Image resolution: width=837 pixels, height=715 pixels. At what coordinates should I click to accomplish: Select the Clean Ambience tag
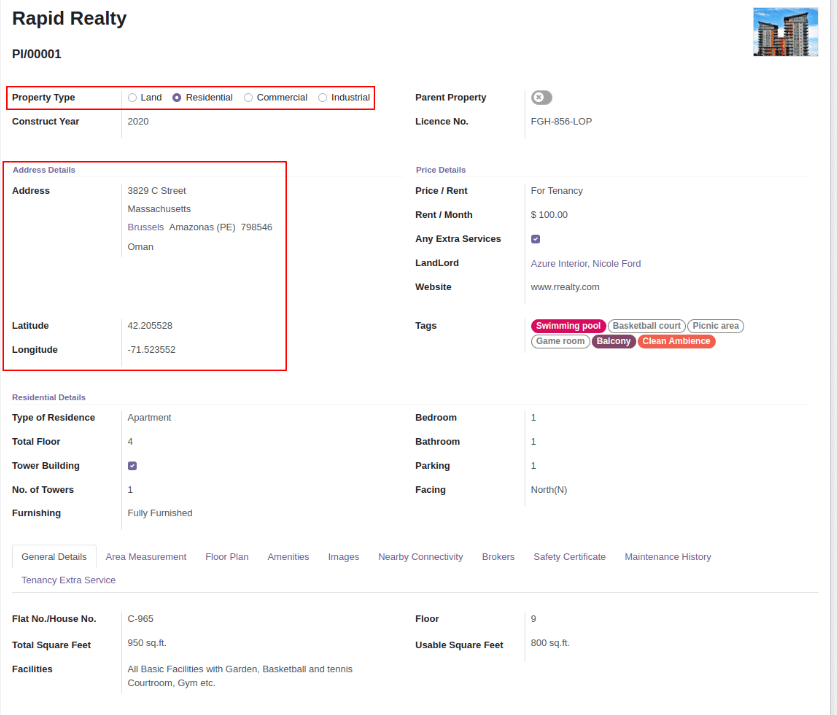pos(676,342)
